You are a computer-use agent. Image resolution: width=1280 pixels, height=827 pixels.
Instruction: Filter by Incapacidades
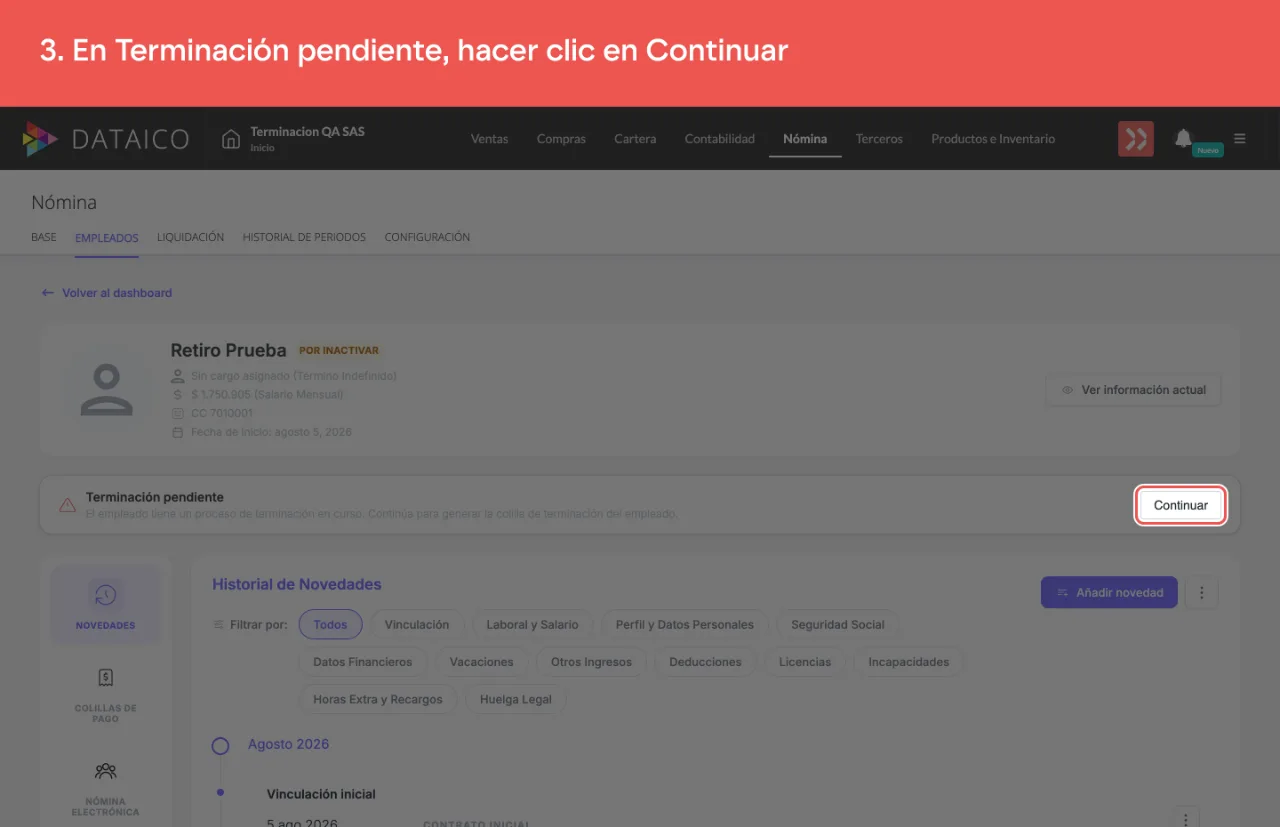pos(909,661)
